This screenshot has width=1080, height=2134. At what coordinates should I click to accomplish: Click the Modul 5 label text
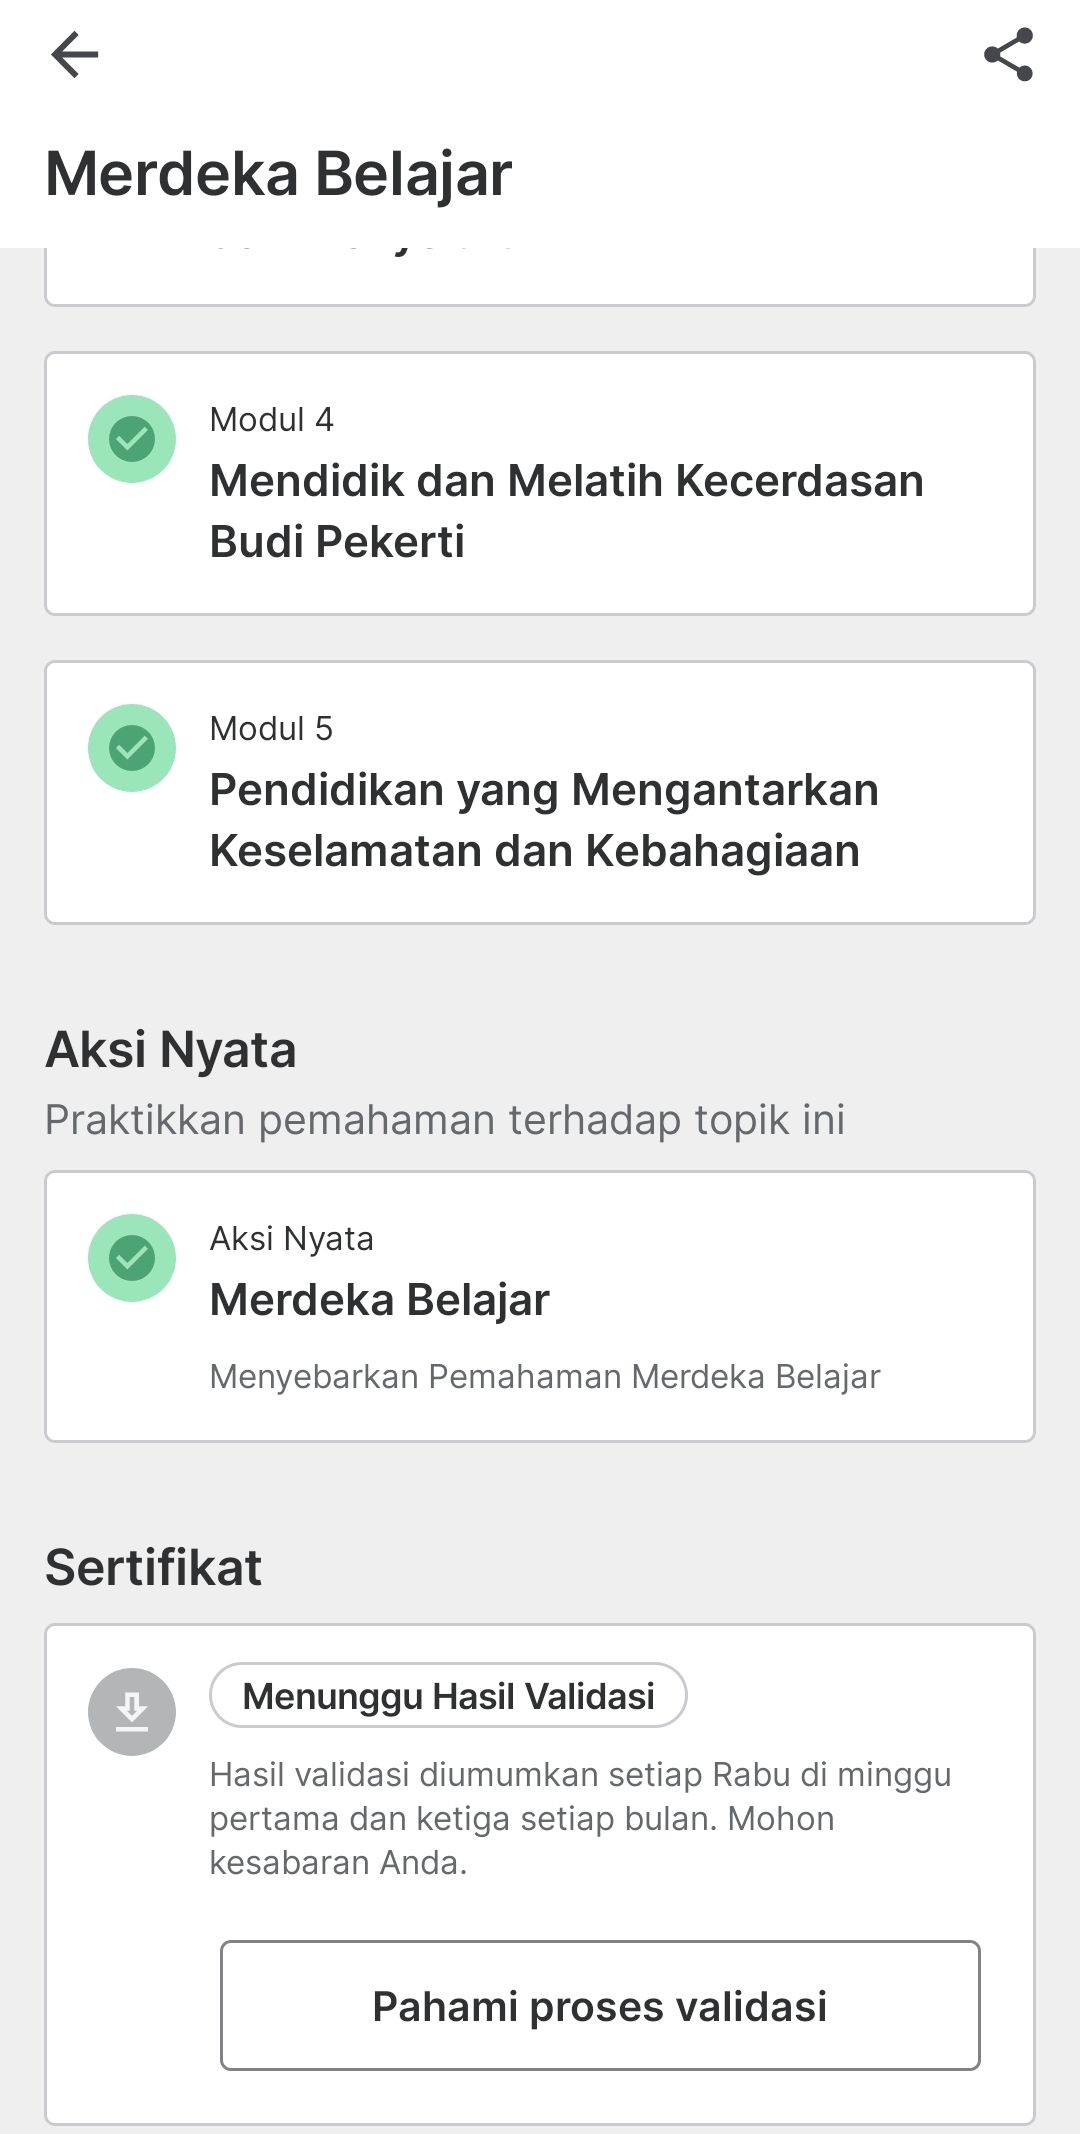[x=271, y=729]
